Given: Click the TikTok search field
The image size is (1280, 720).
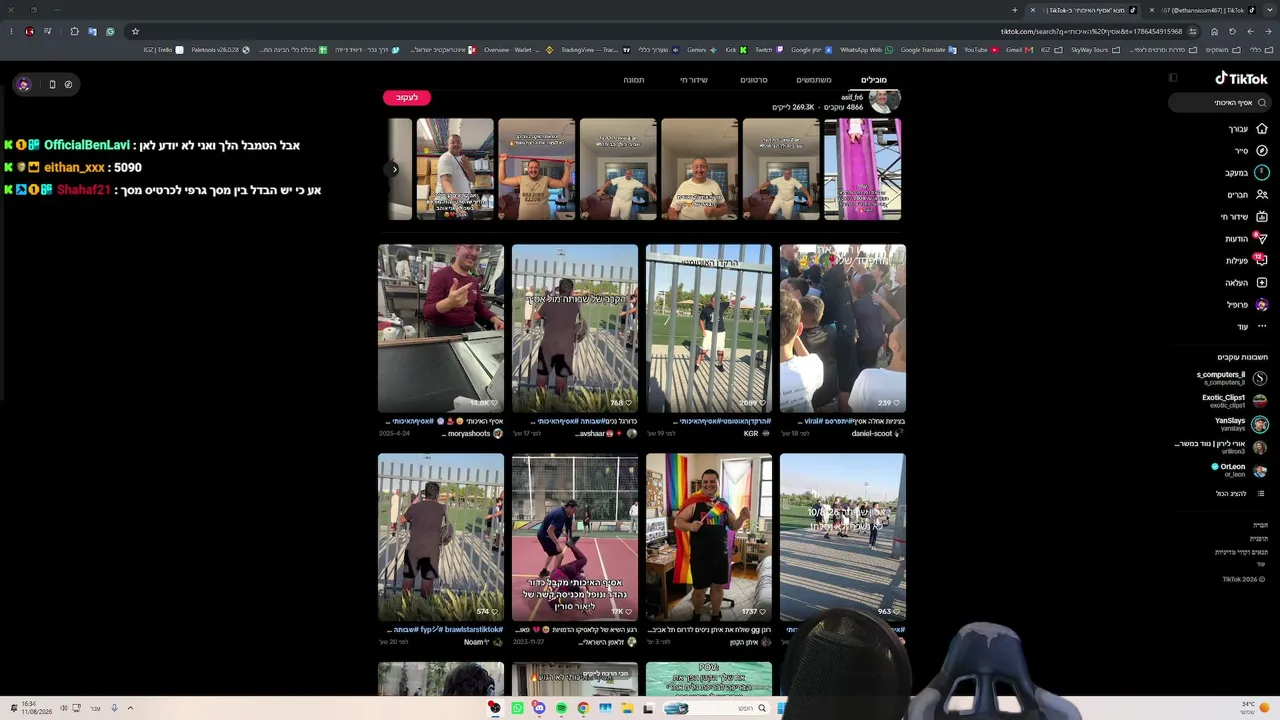Looking at the screenshot, I should (1221, 103).
